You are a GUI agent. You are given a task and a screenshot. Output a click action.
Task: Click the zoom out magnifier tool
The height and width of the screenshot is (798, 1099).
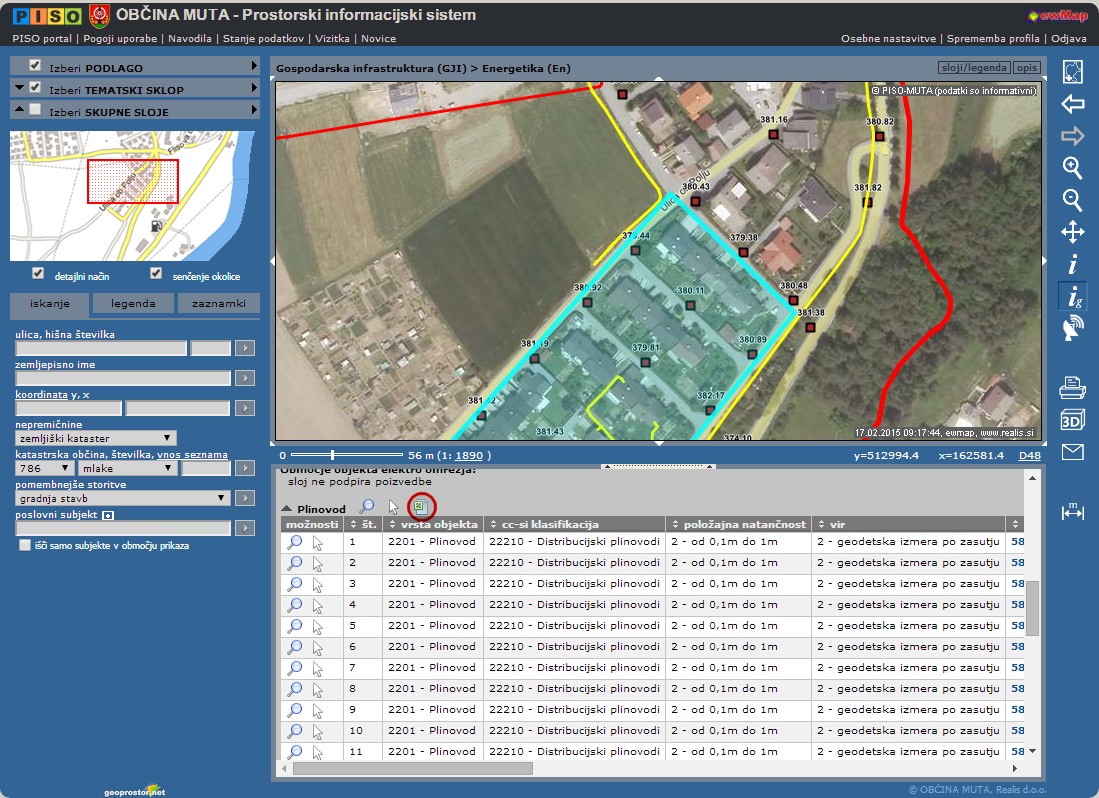pyautogui.click(x=1072, y=200)
